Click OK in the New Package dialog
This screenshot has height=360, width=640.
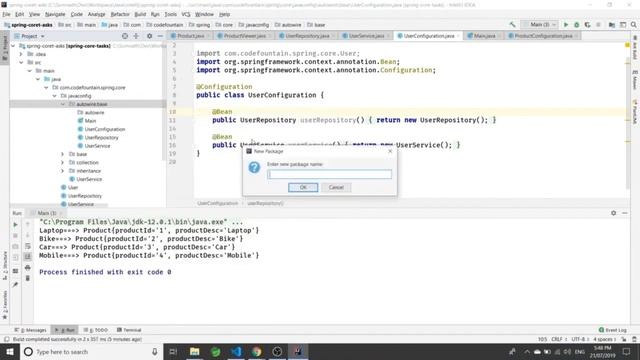tap(303, 187)
